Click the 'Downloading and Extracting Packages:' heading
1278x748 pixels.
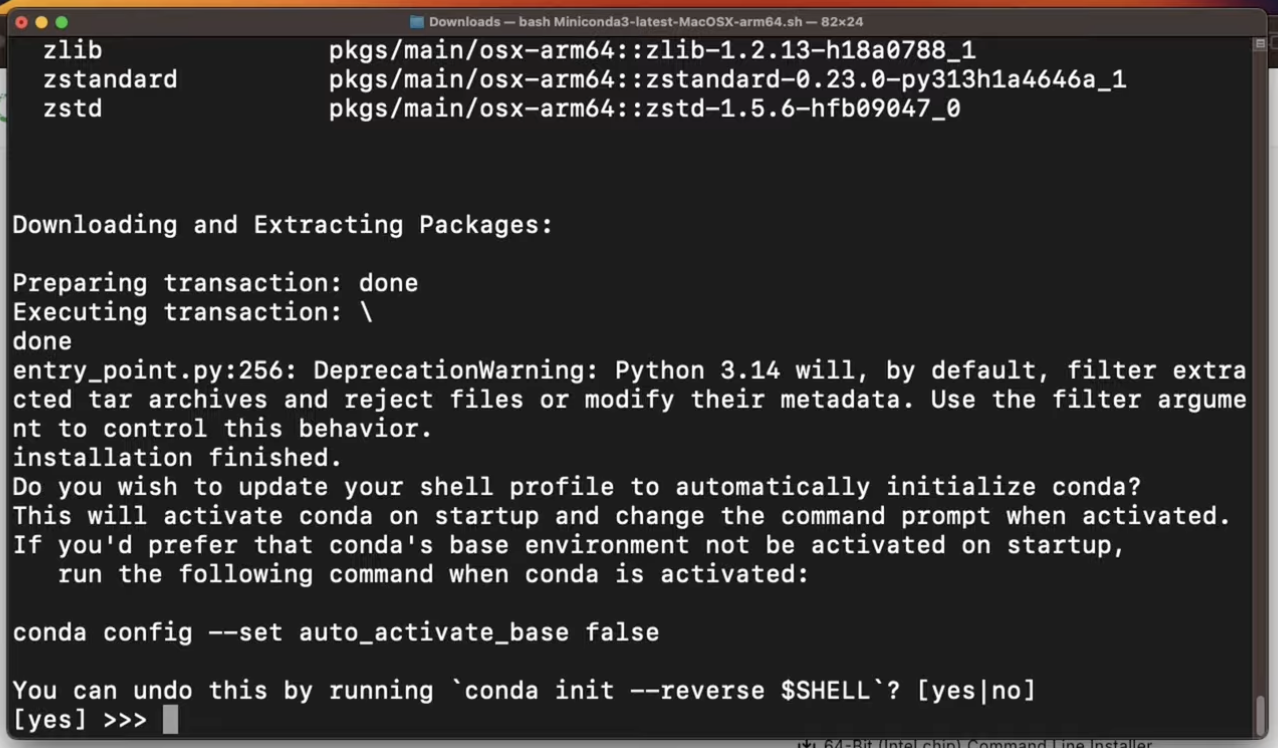[x=283, y=224]
